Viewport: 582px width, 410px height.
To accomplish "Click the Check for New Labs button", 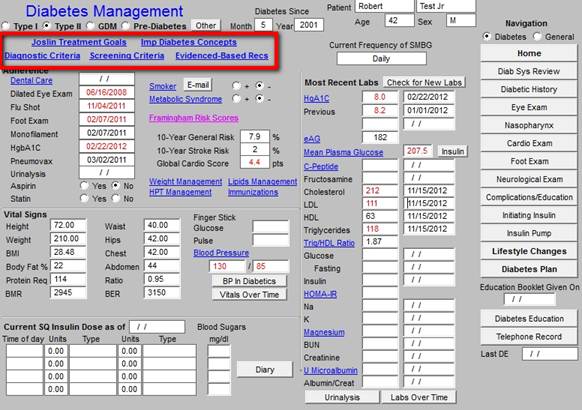I will [x=424, y=82].
